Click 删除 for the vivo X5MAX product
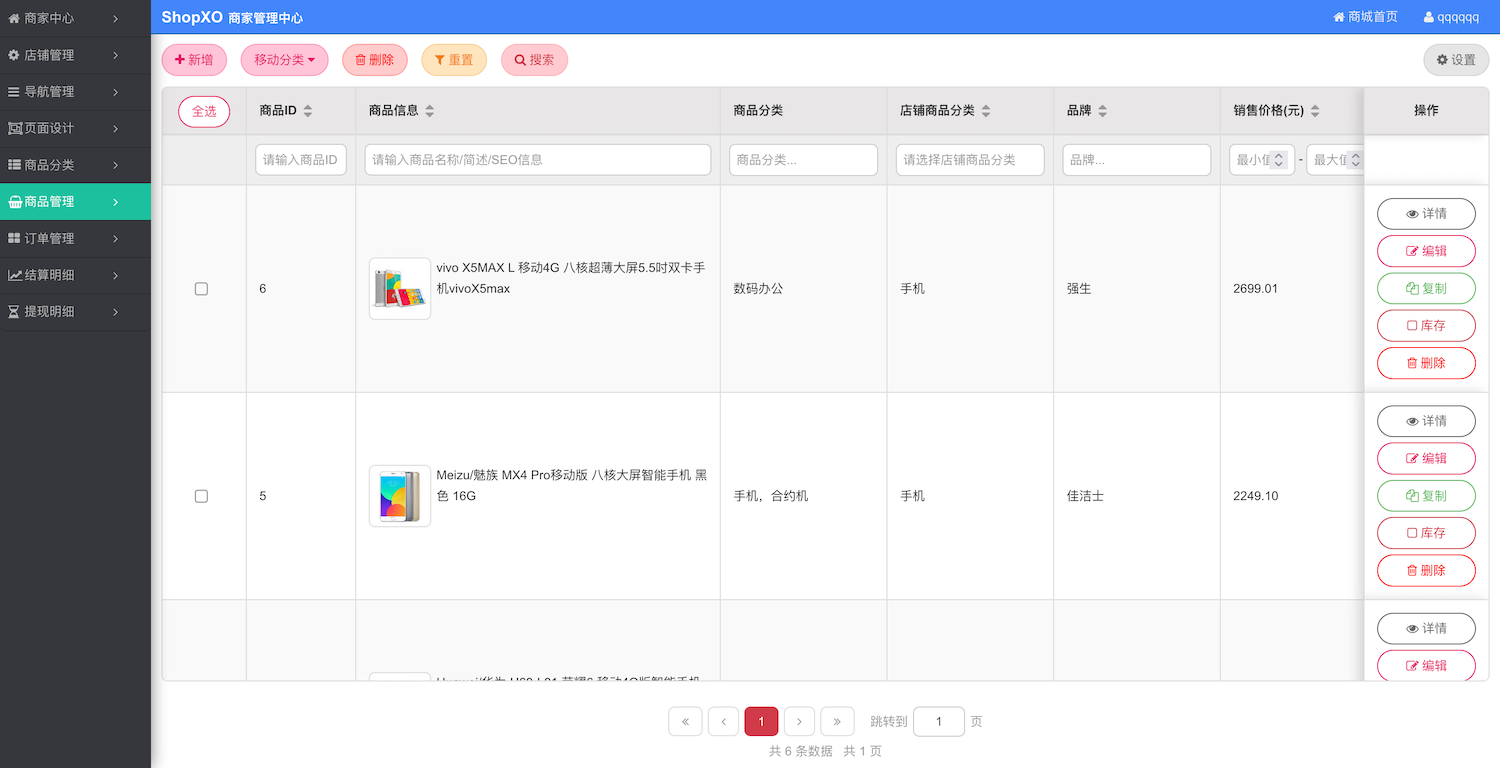 click(1426, 363)
